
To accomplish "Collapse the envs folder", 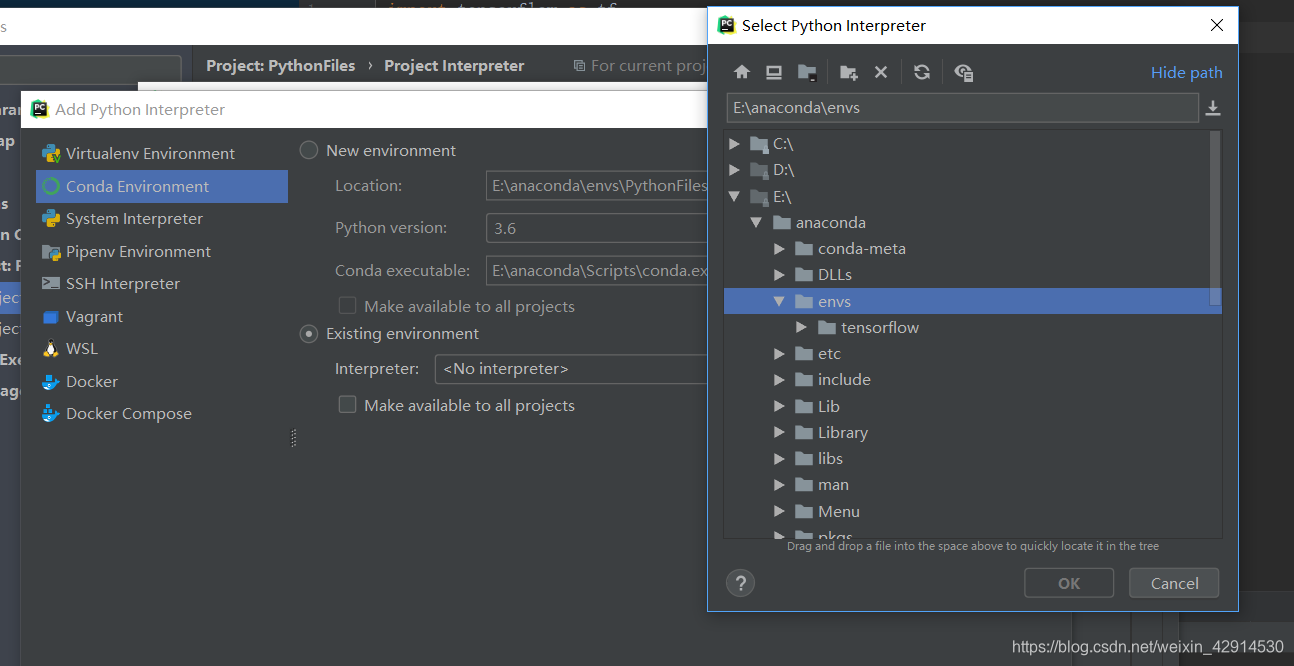I will point(780,301).
